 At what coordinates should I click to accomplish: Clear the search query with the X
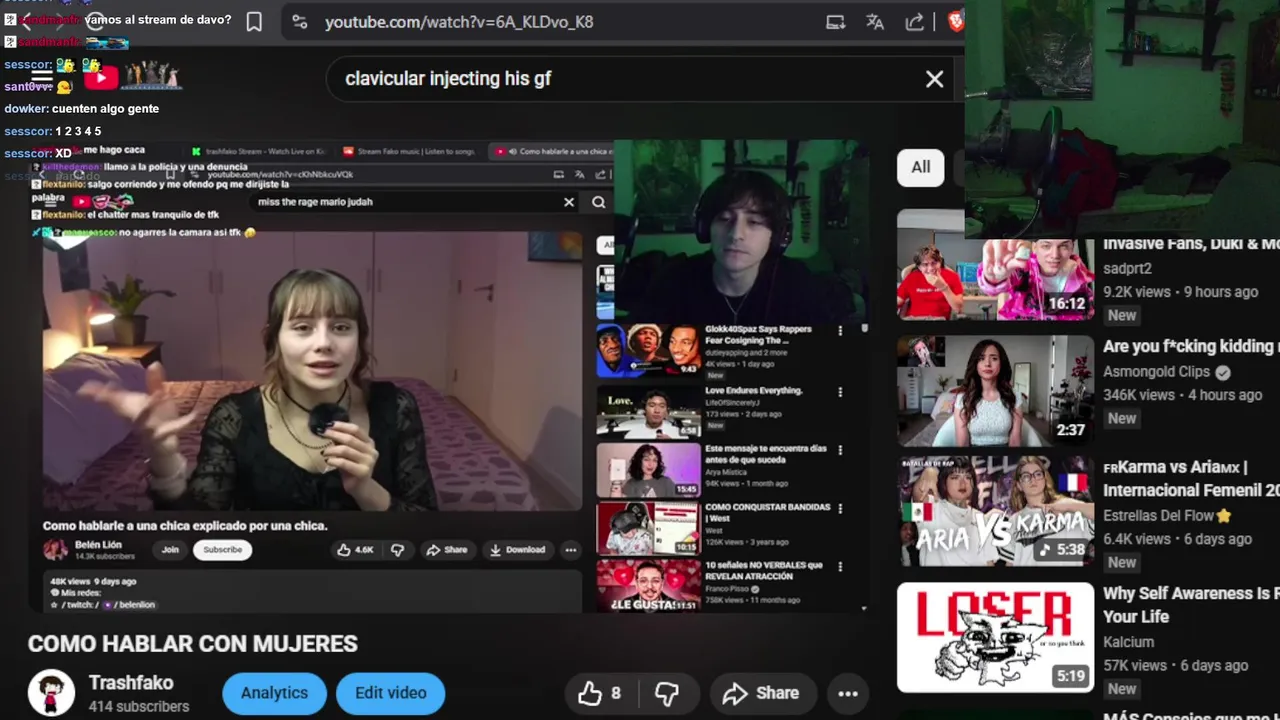click(934, 79)
